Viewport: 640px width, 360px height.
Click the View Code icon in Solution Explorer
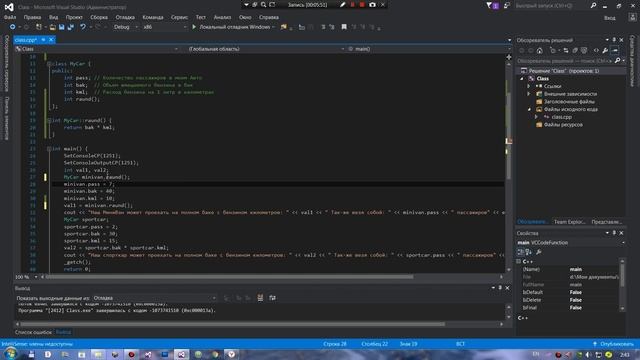coord(596,51)
